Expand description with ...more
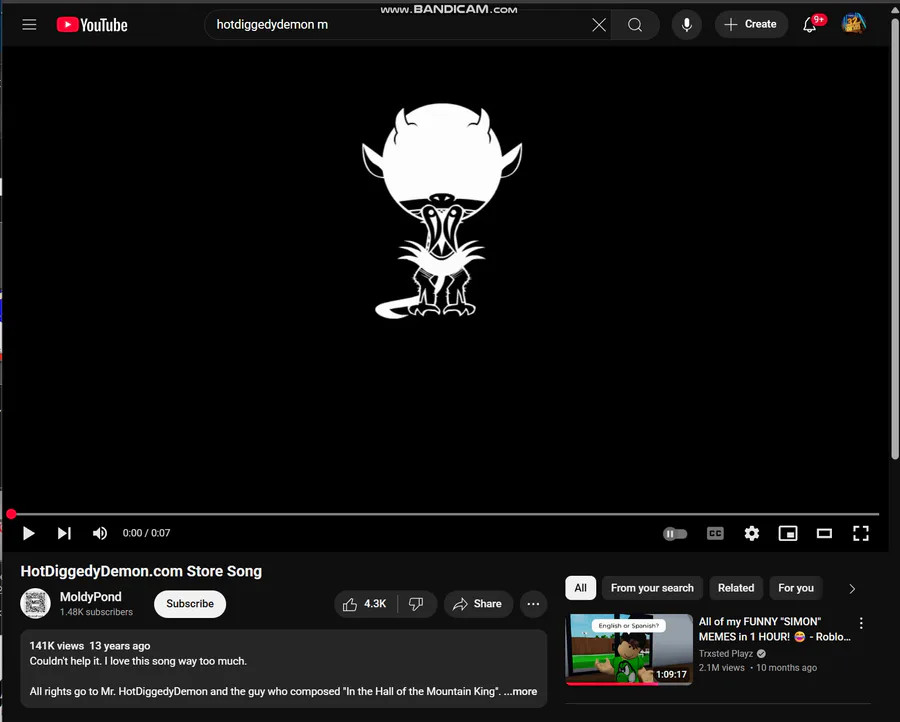This screenshot has width=900, height=722. [x=521, y=692]
